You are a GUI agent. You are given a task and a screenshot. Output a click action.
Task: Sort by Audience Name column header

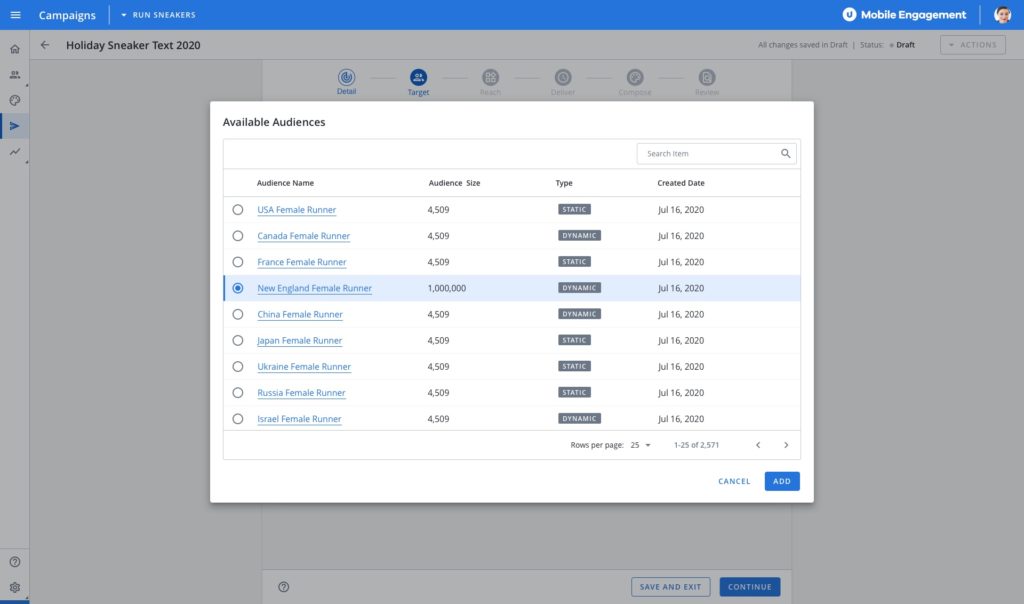pyautogui.click(x=285, y=183)
